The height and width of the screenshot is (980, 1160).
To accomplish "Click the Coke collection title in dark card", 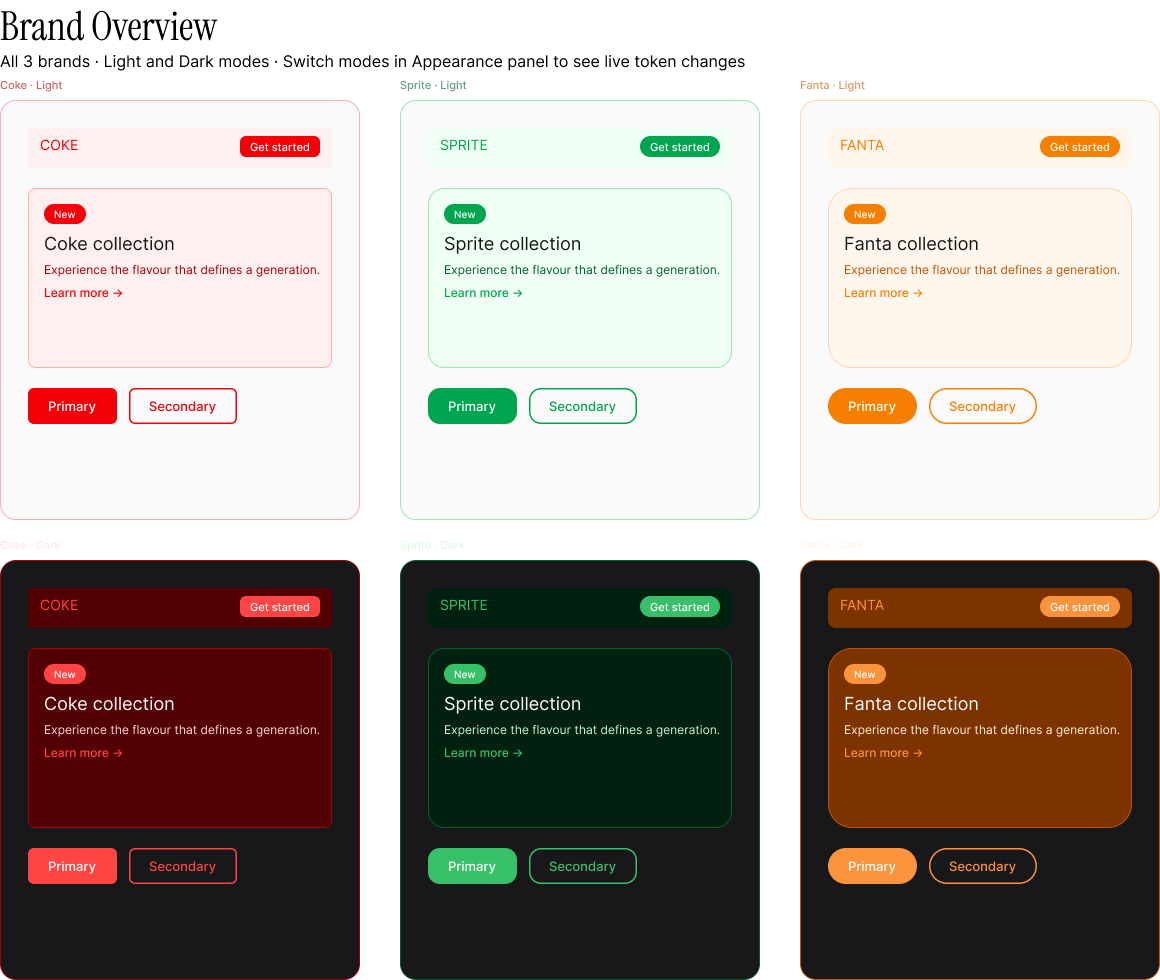I will tap(109, 704).
